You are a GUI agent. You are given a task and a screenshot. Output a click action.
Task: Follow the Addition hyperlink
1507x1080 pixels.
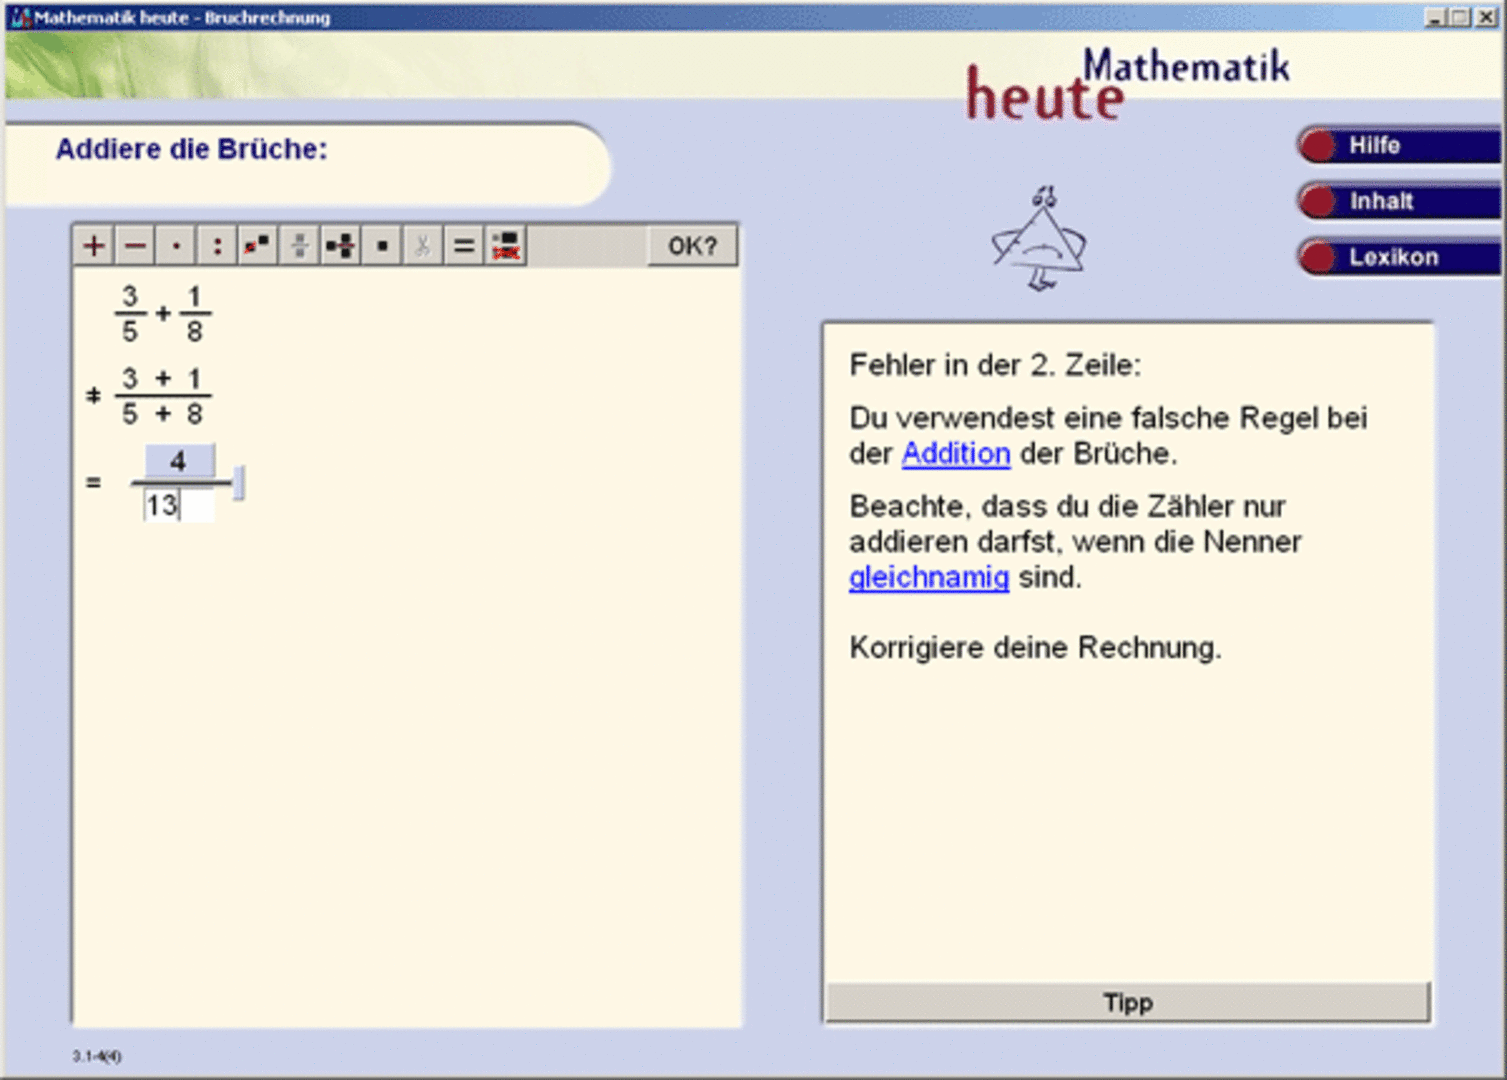coord(955,454)
